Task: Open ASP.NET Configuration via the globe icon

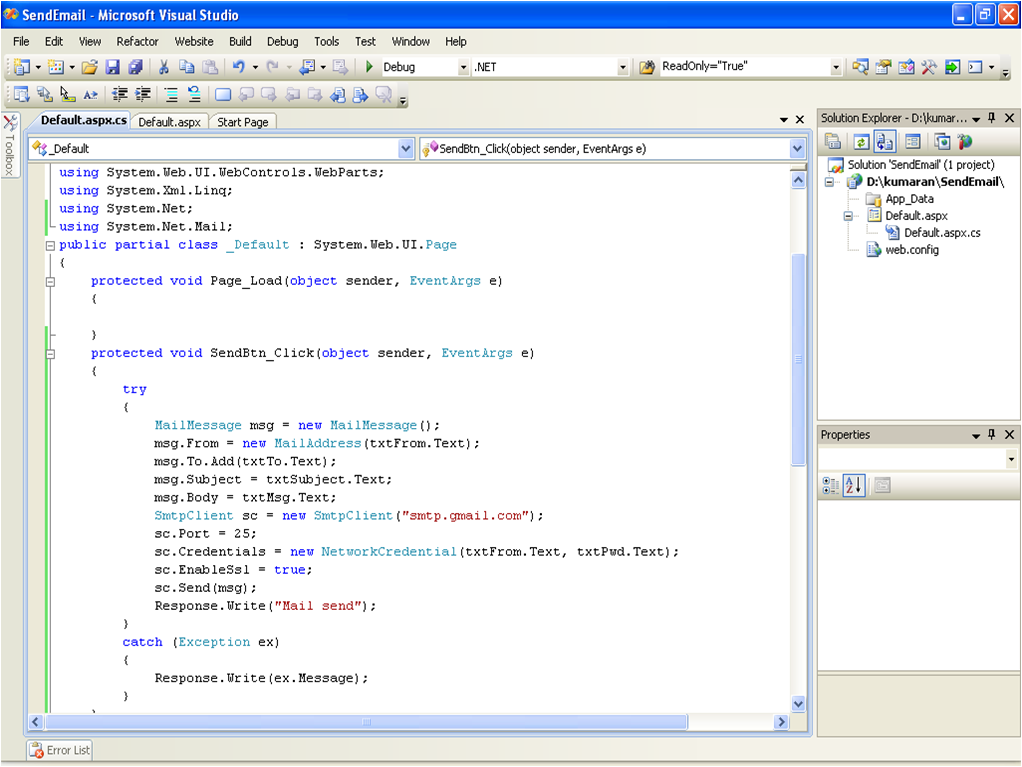Action: 966,140
